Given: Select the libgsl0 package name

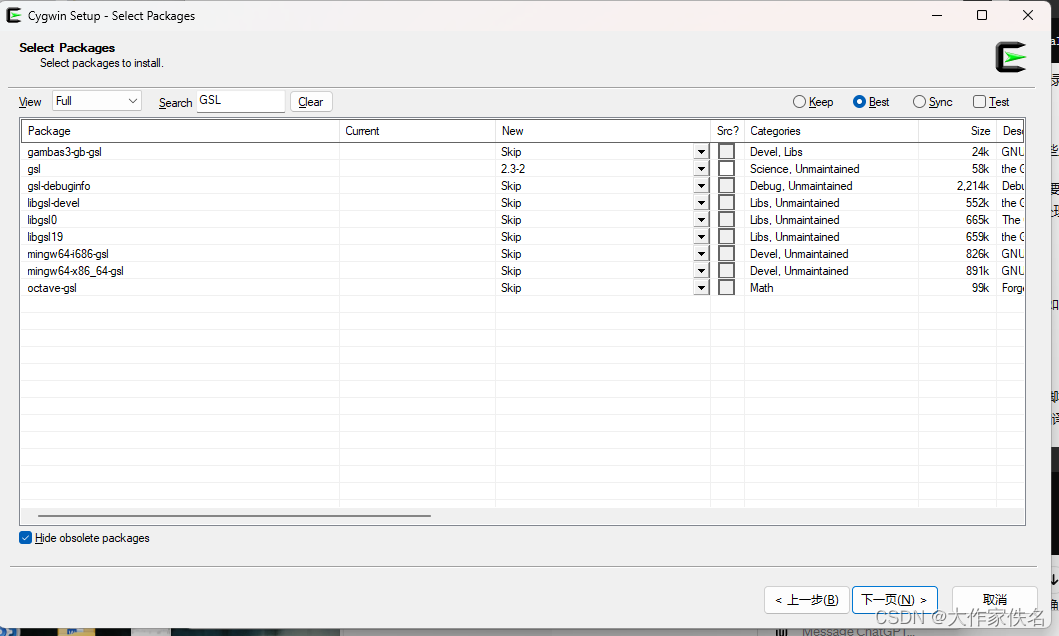Looking at the screenshot, I should pyautogui.click(x=42, y=219).
